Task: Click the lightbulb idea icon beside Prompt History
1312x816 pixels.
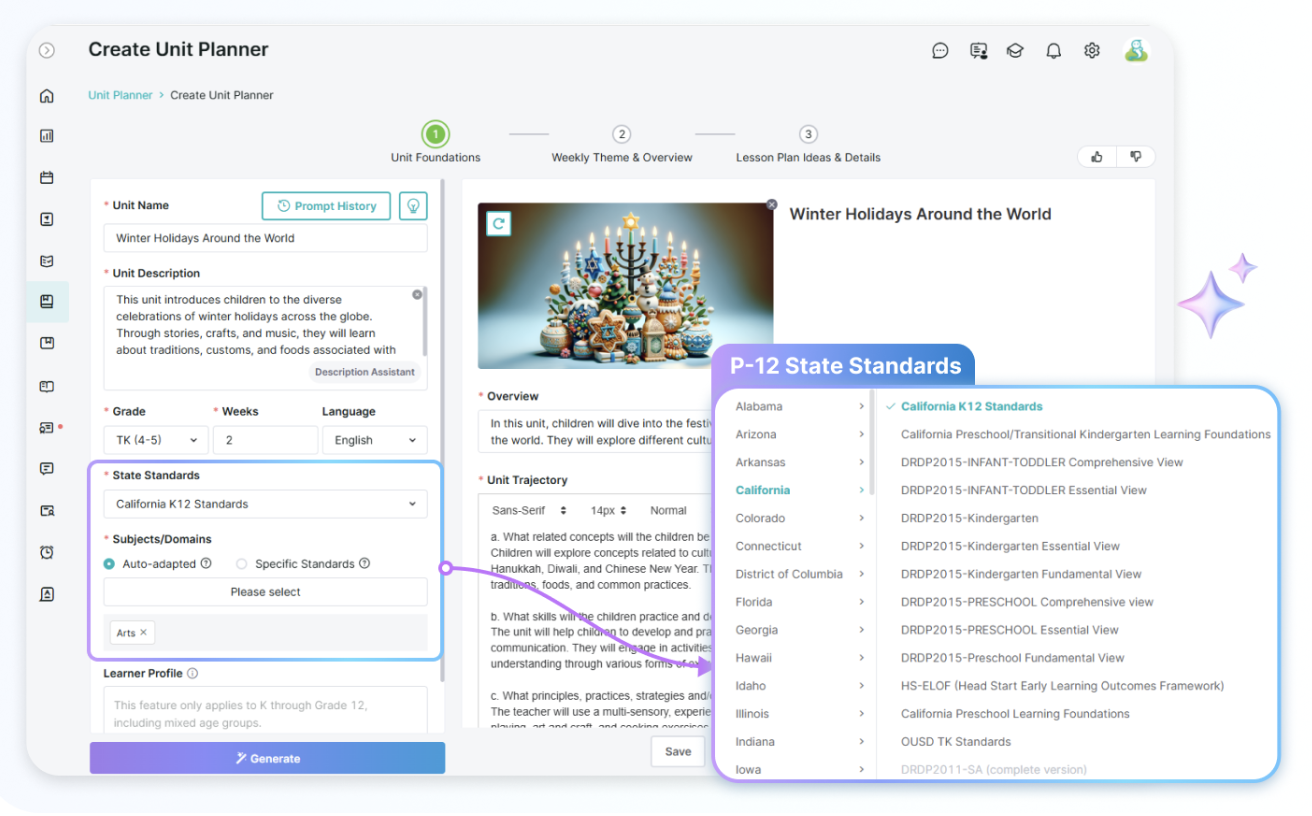Action: (x=413, y=206)
